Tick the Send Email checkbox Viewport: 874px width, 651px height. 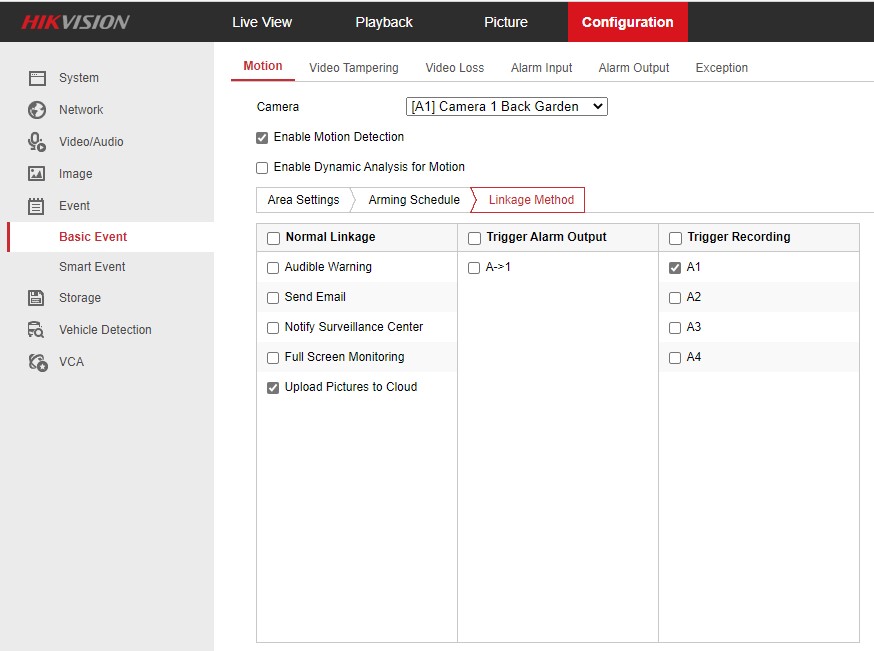point(273,298)
